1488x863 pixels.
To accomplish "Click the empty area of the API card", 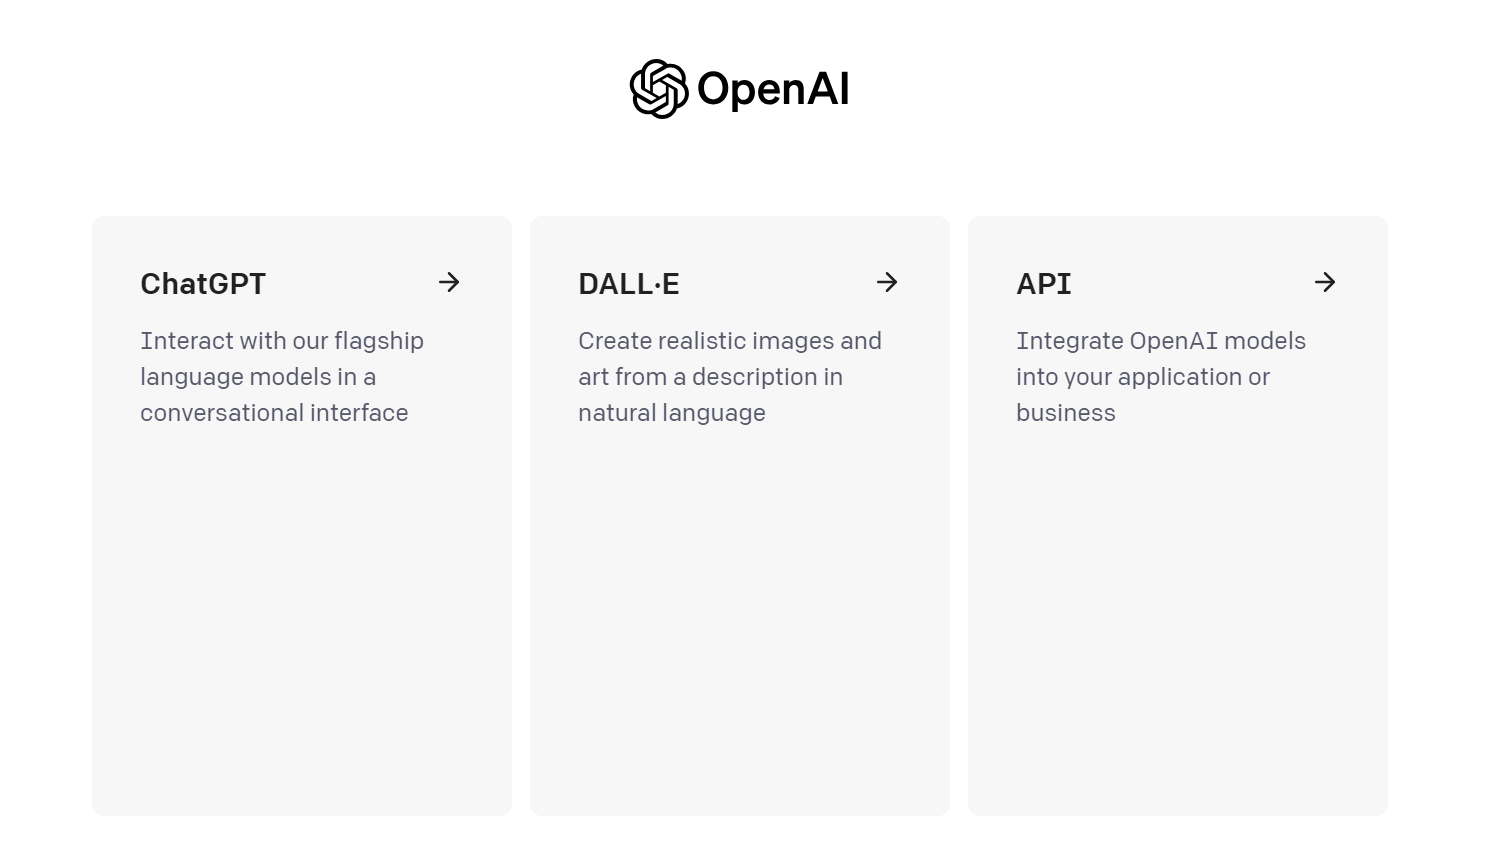I will 1177,620.
